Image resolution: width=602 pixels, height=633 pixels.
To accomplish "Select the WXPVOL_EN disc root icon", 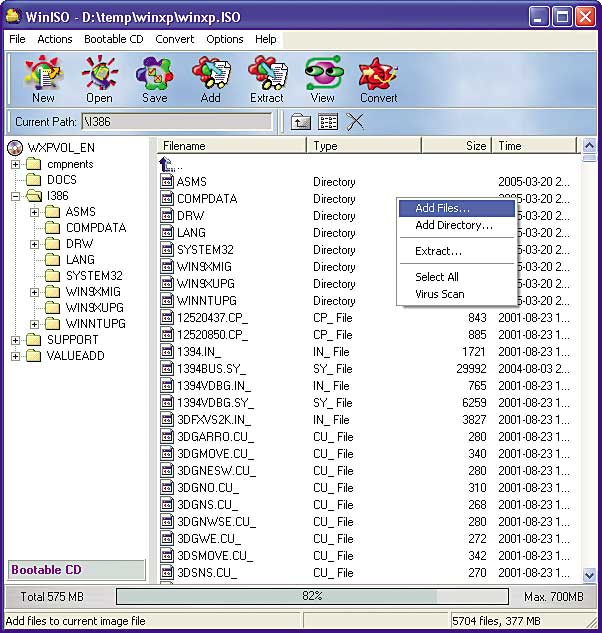I will (15, 148).
